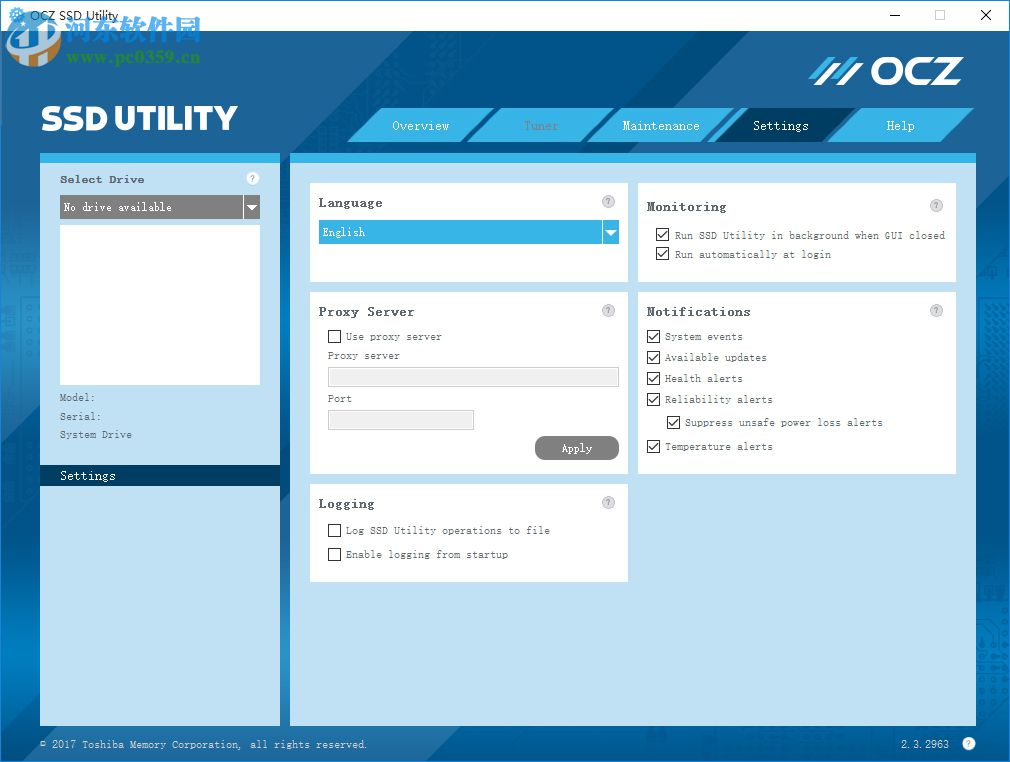This screenshot has width=1010, height=762.
Task: Open help for the Language setting
Action: 608,201
